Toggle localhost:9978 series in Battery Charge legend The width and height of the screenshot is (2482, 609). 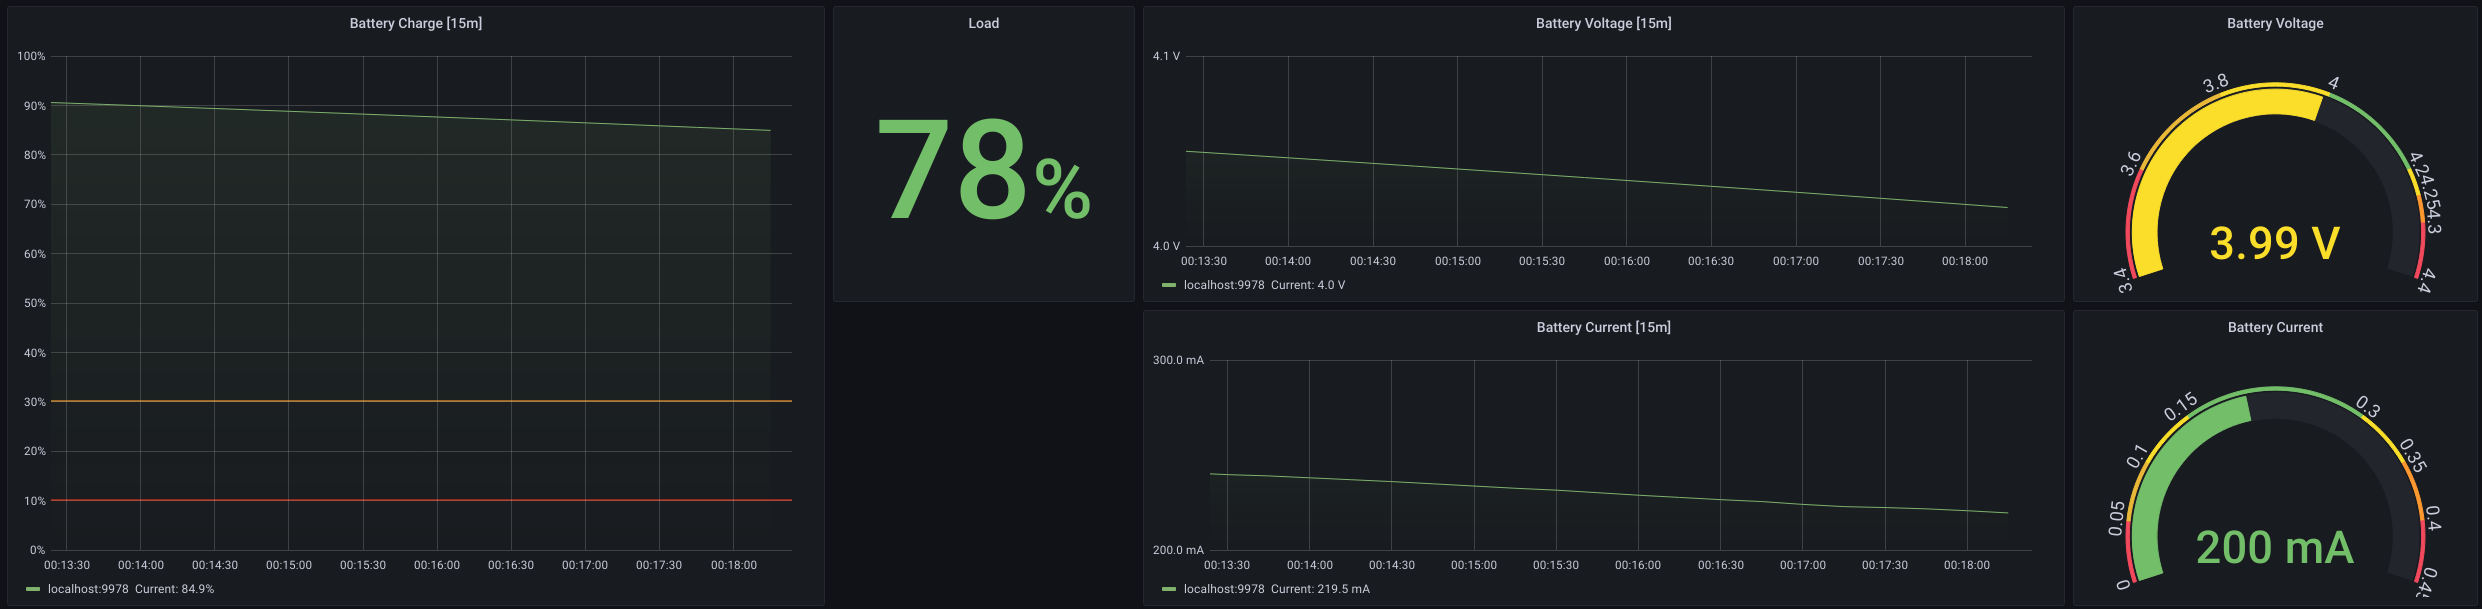tap(88, 589)
